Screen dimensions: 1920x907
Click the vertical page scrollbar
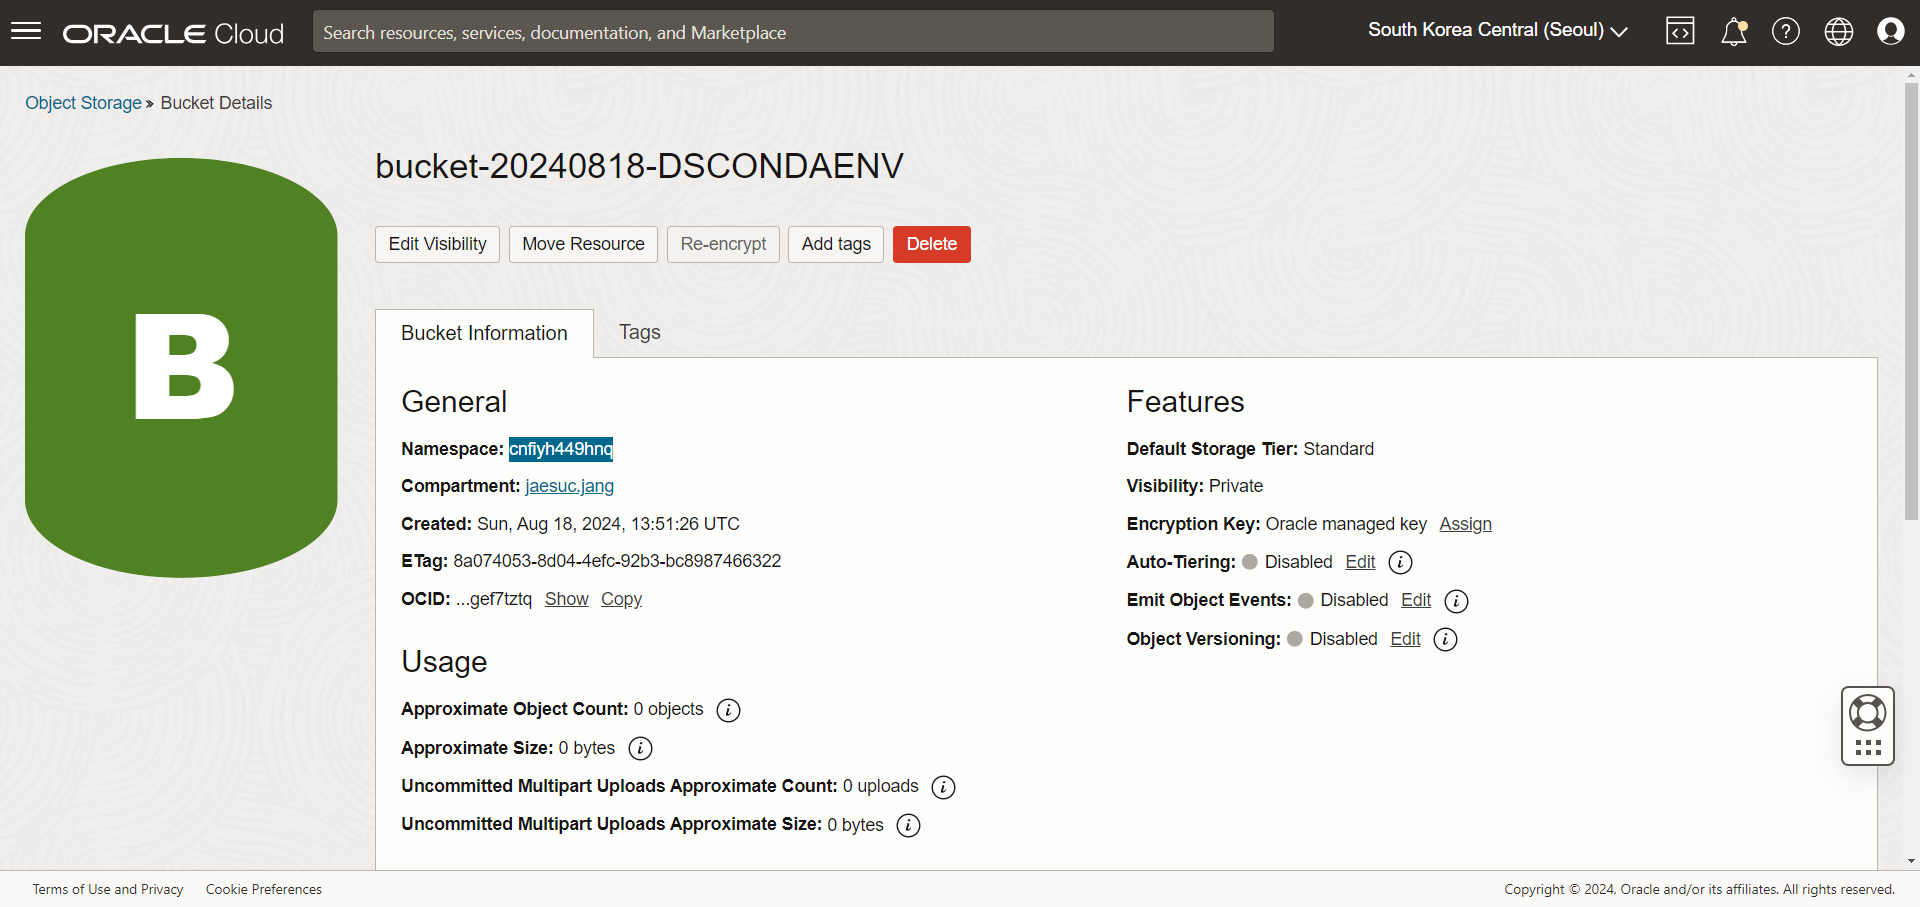pyautogui.click(x=1911, y=300)
